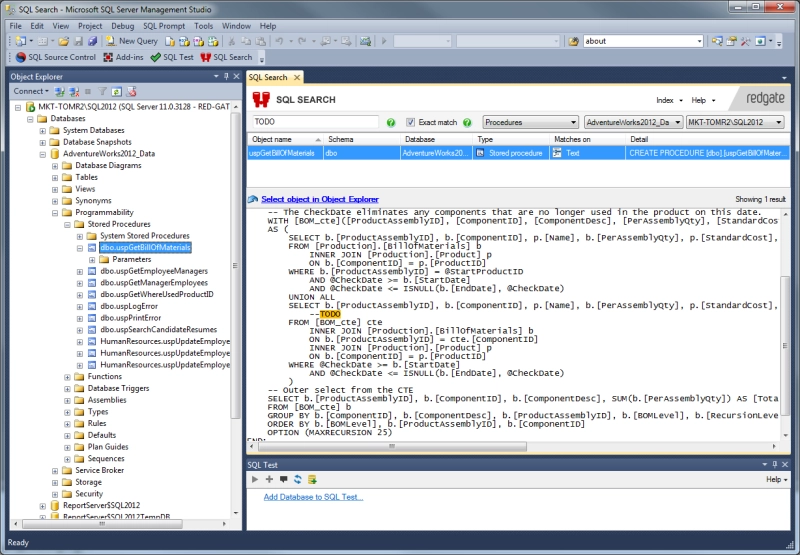Select the ReportServer$SQL2012 database node
The width and height of the screenshot is (800, 555).
tap(101, 506)
